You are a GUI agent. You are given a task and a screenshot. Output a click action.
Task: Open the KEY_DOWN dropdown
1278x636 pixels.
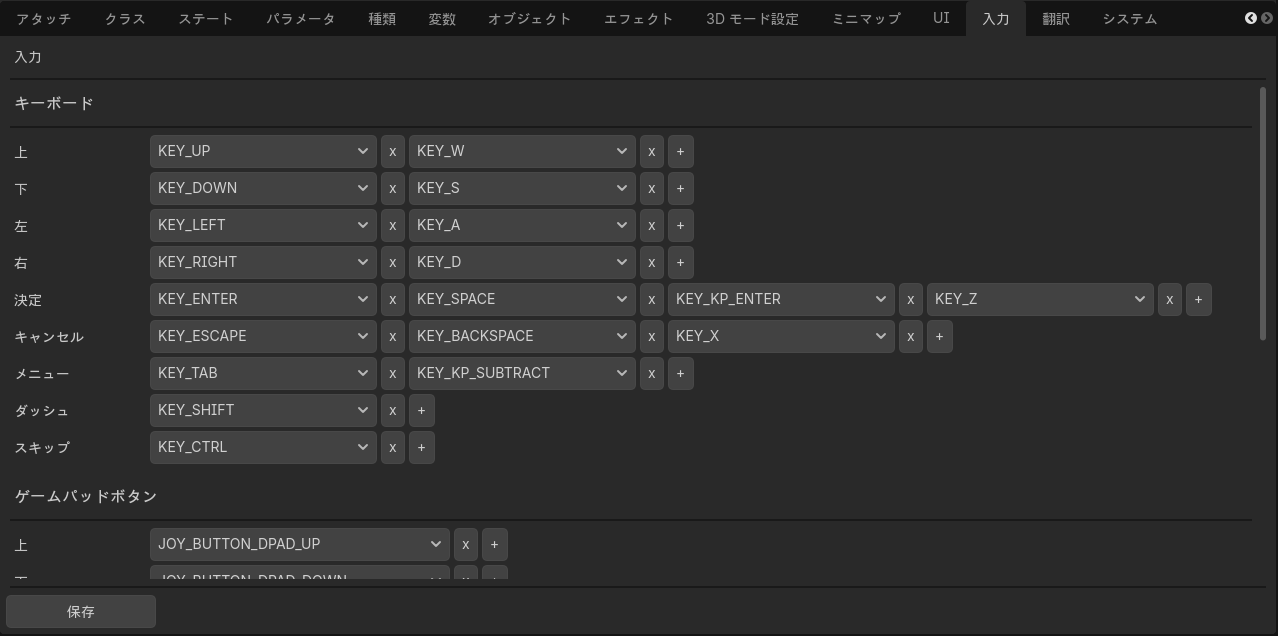263,188
